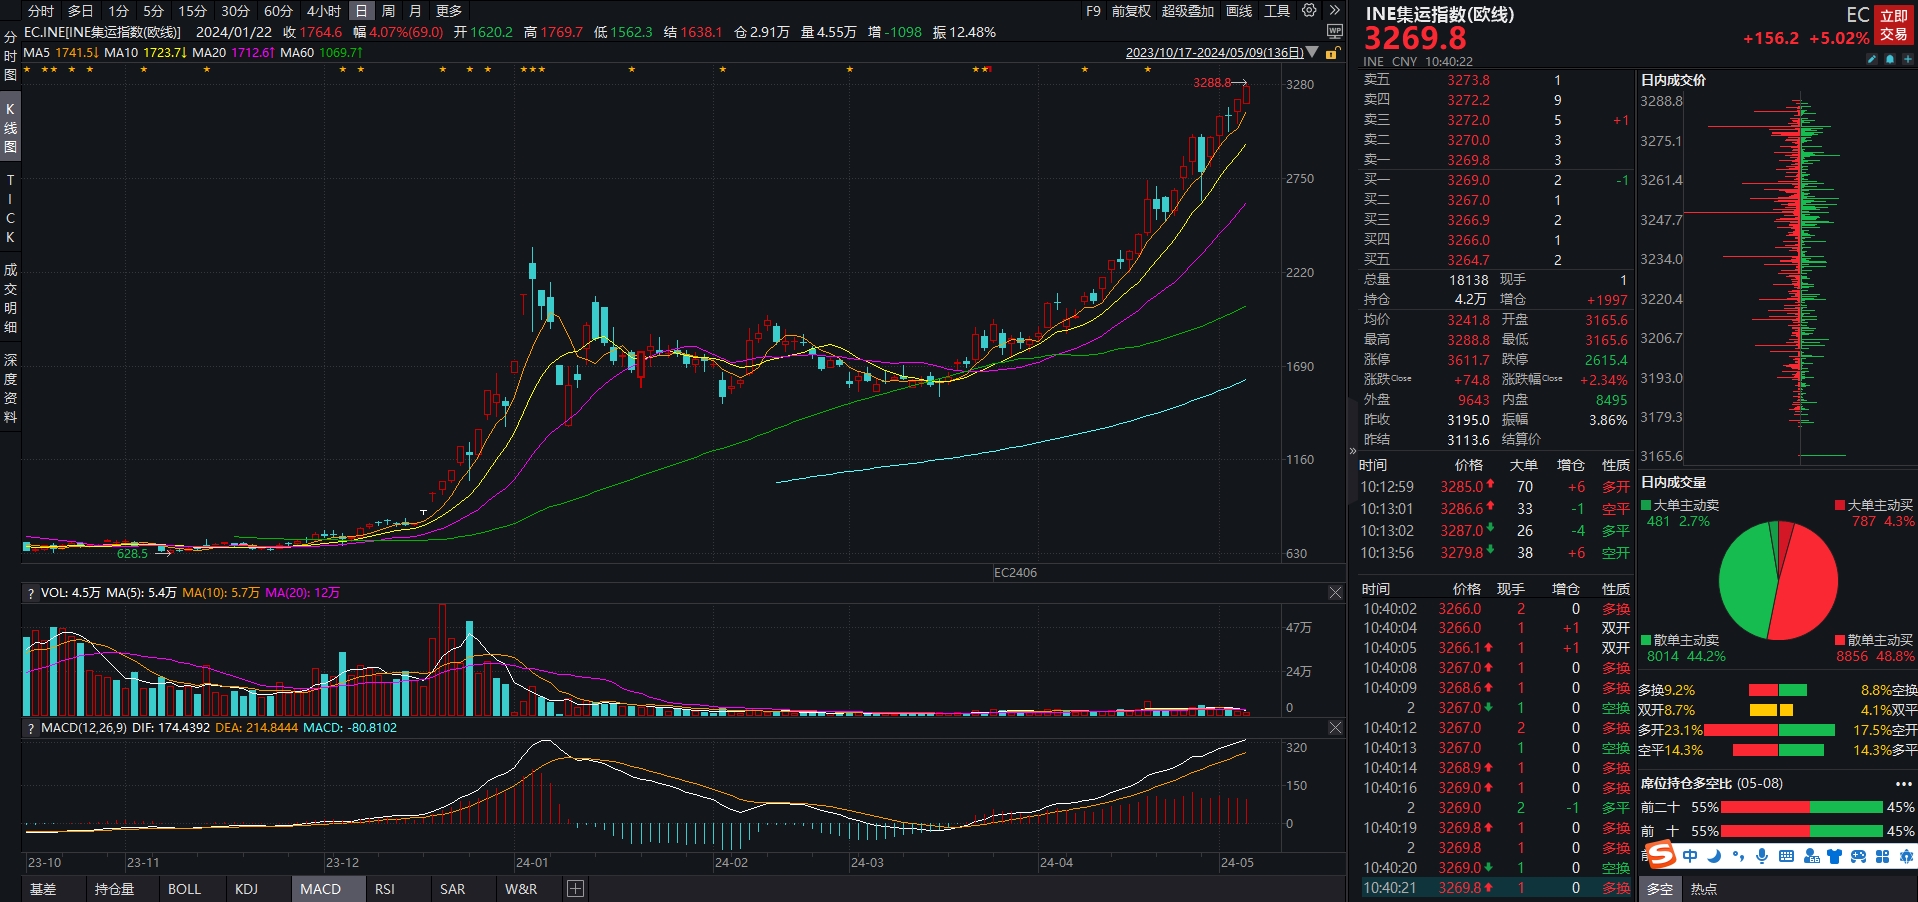This screenshot has height=902, width=1918.
Task: Click the VOL panel help question mark
Action: (x=31, y=593)
